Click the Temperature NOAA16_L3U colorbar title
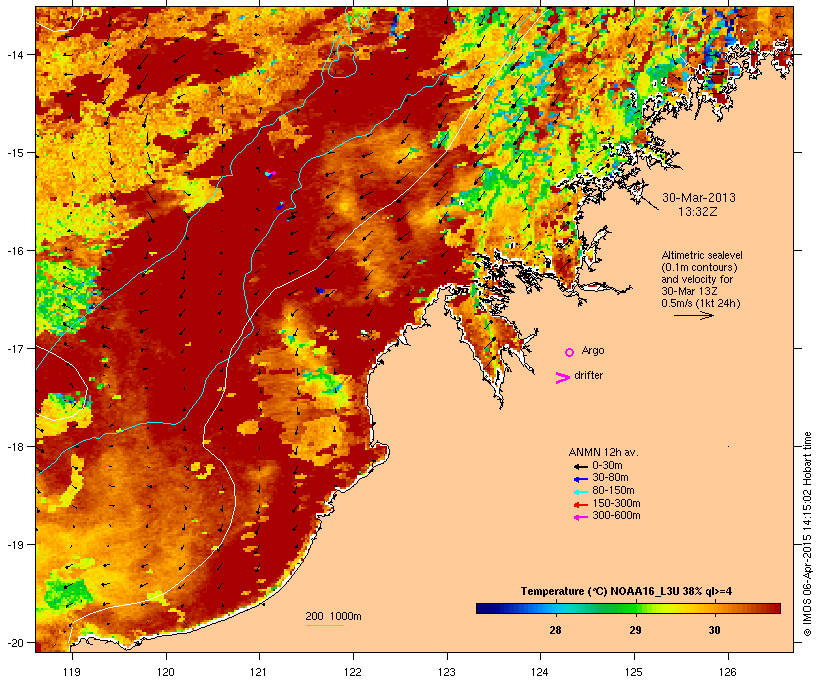Image resolution: width=820 pixels, height=680 pixels. pyautogui.click(x=626, y=592)
